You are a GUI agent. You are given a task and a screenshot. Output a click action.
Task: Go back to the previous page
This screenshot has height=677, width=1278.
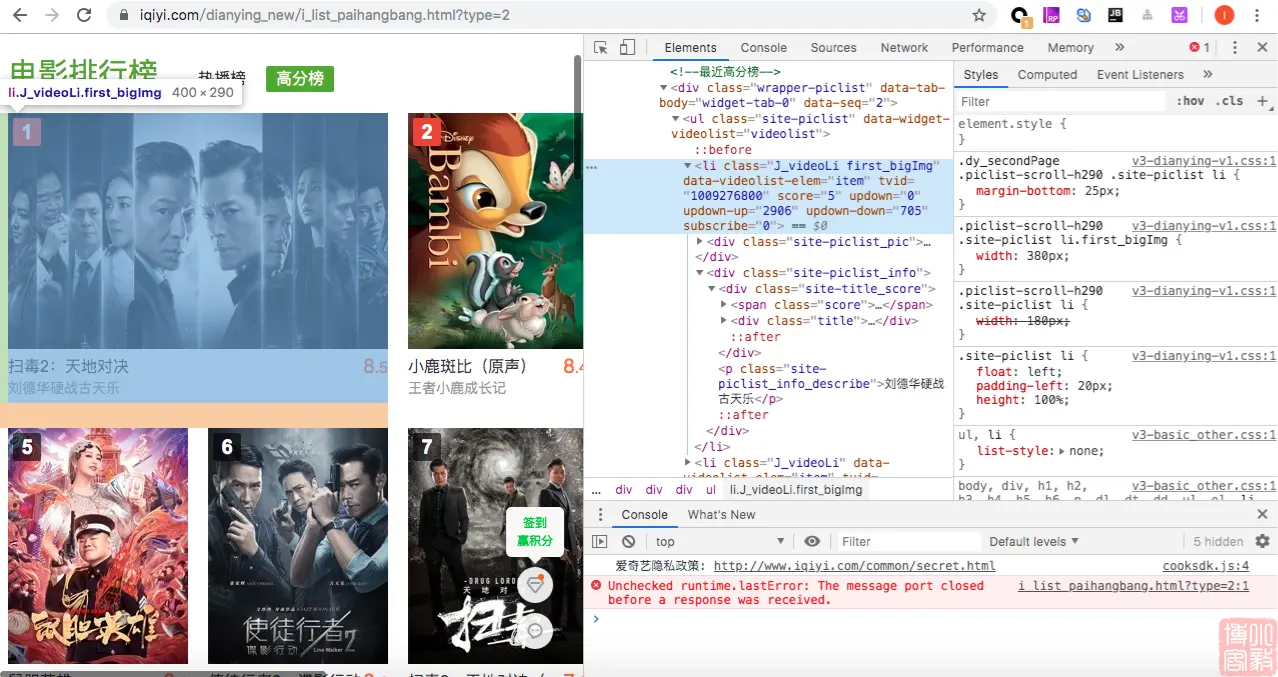tap(19, 15)
